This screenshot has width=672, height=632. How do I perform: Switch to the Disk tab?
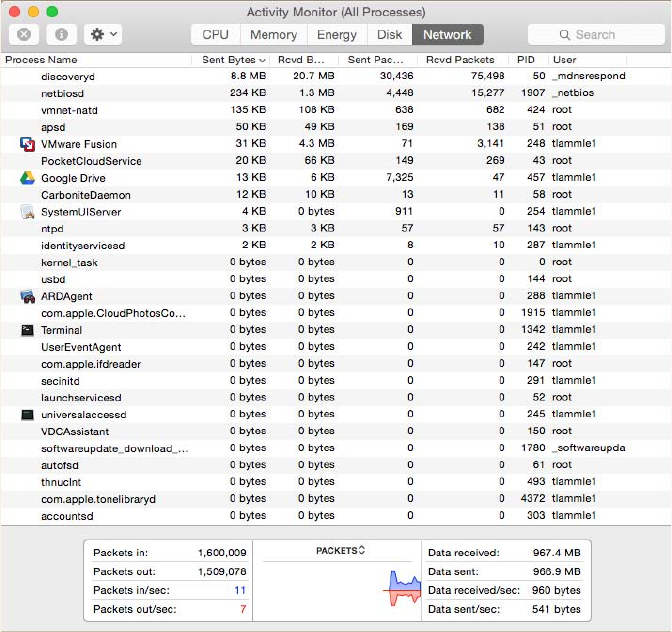click(x=390, y=35)
